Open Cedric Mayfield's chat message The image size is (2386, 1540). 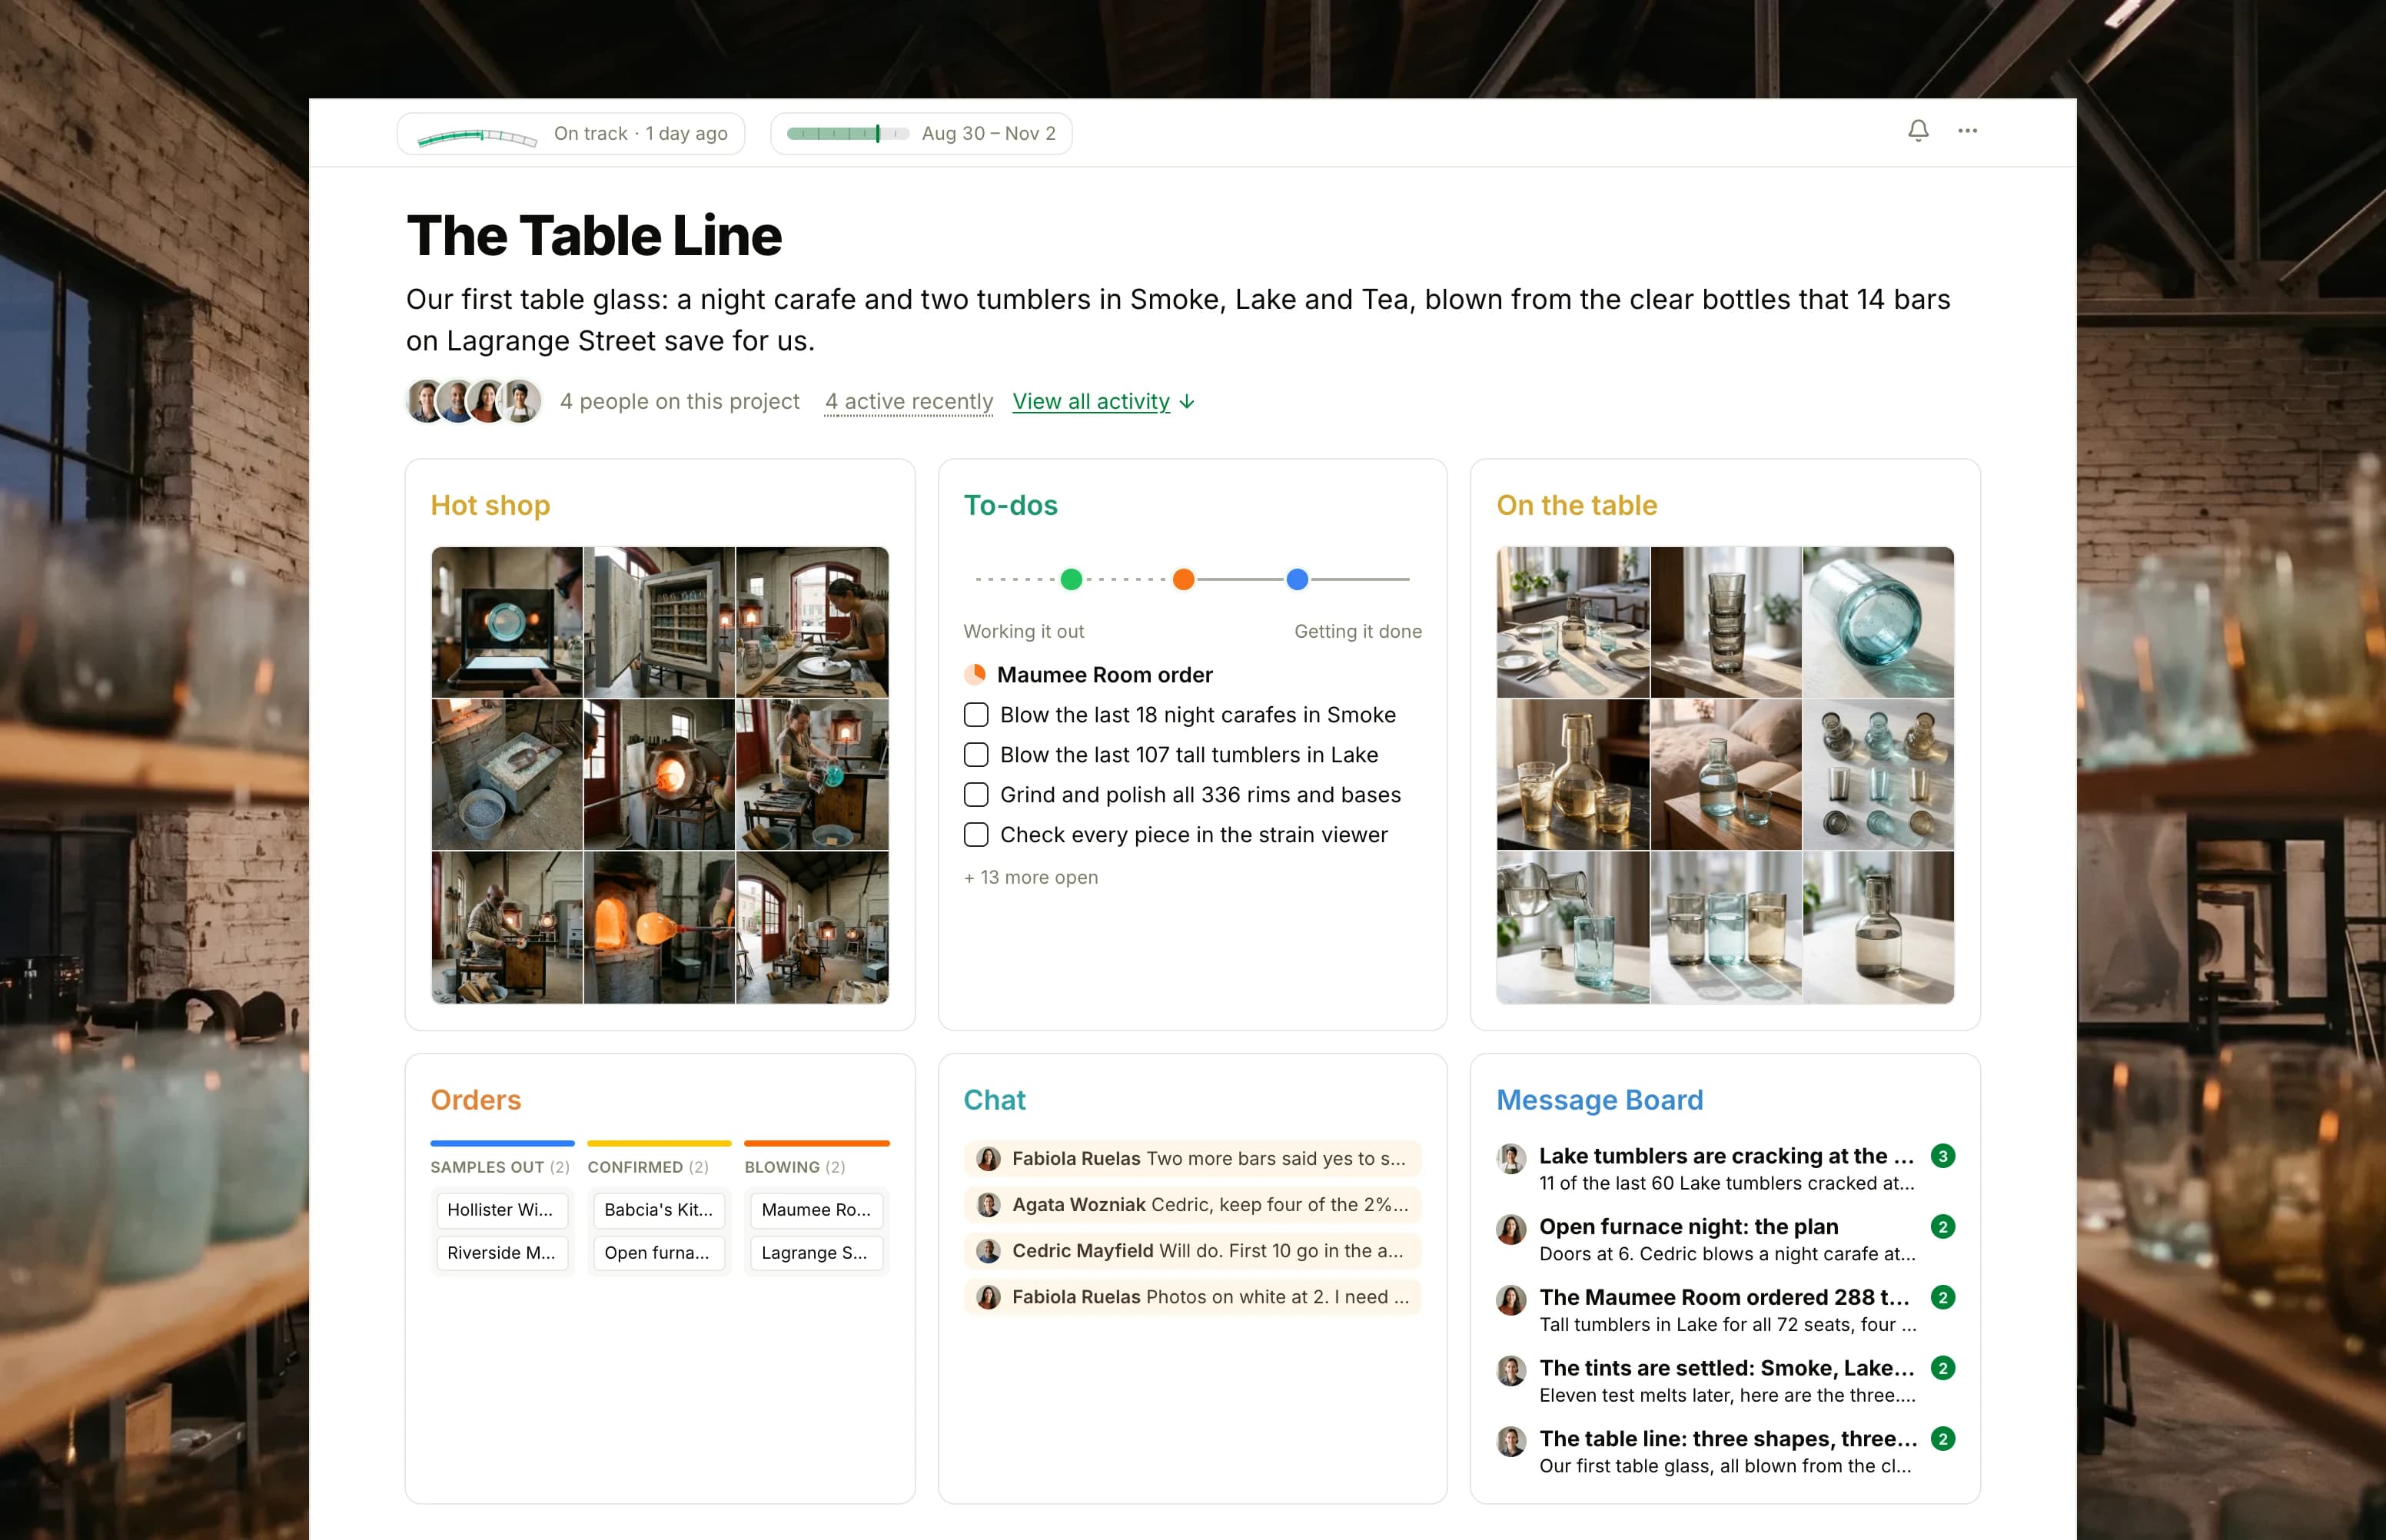click(1192, 1250)
